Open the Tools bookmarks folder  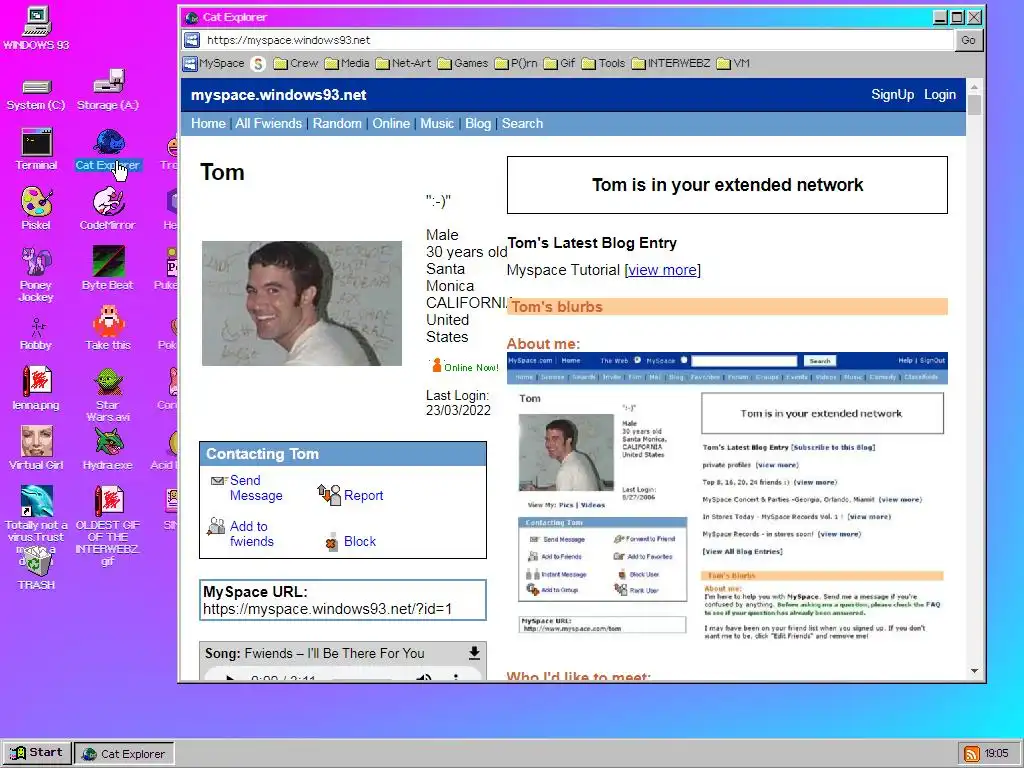[603, 63]
